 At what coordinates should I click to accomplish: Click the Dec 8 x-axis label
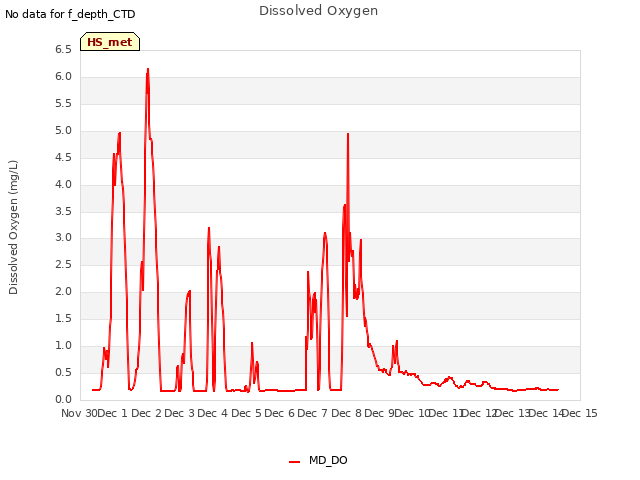(347, 413)
